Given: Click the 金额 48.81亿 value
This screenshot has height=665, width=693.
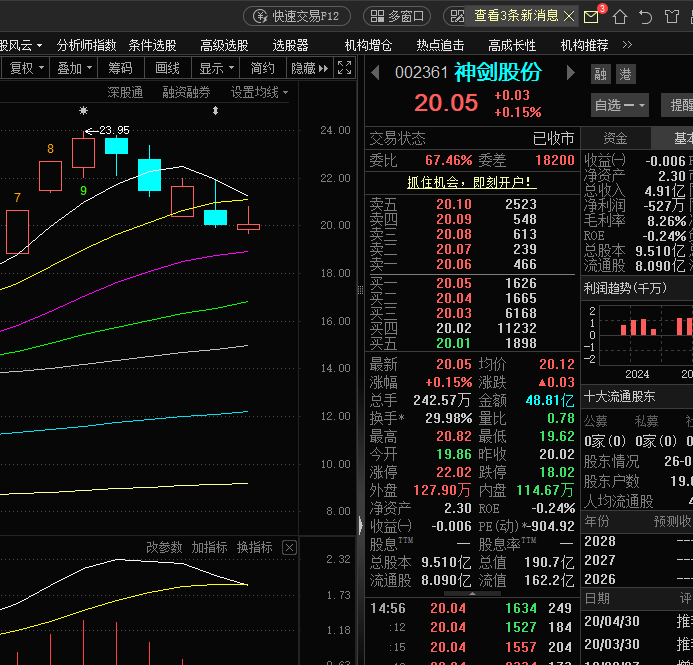Looking at the screenshot, I should click(550, 400).
